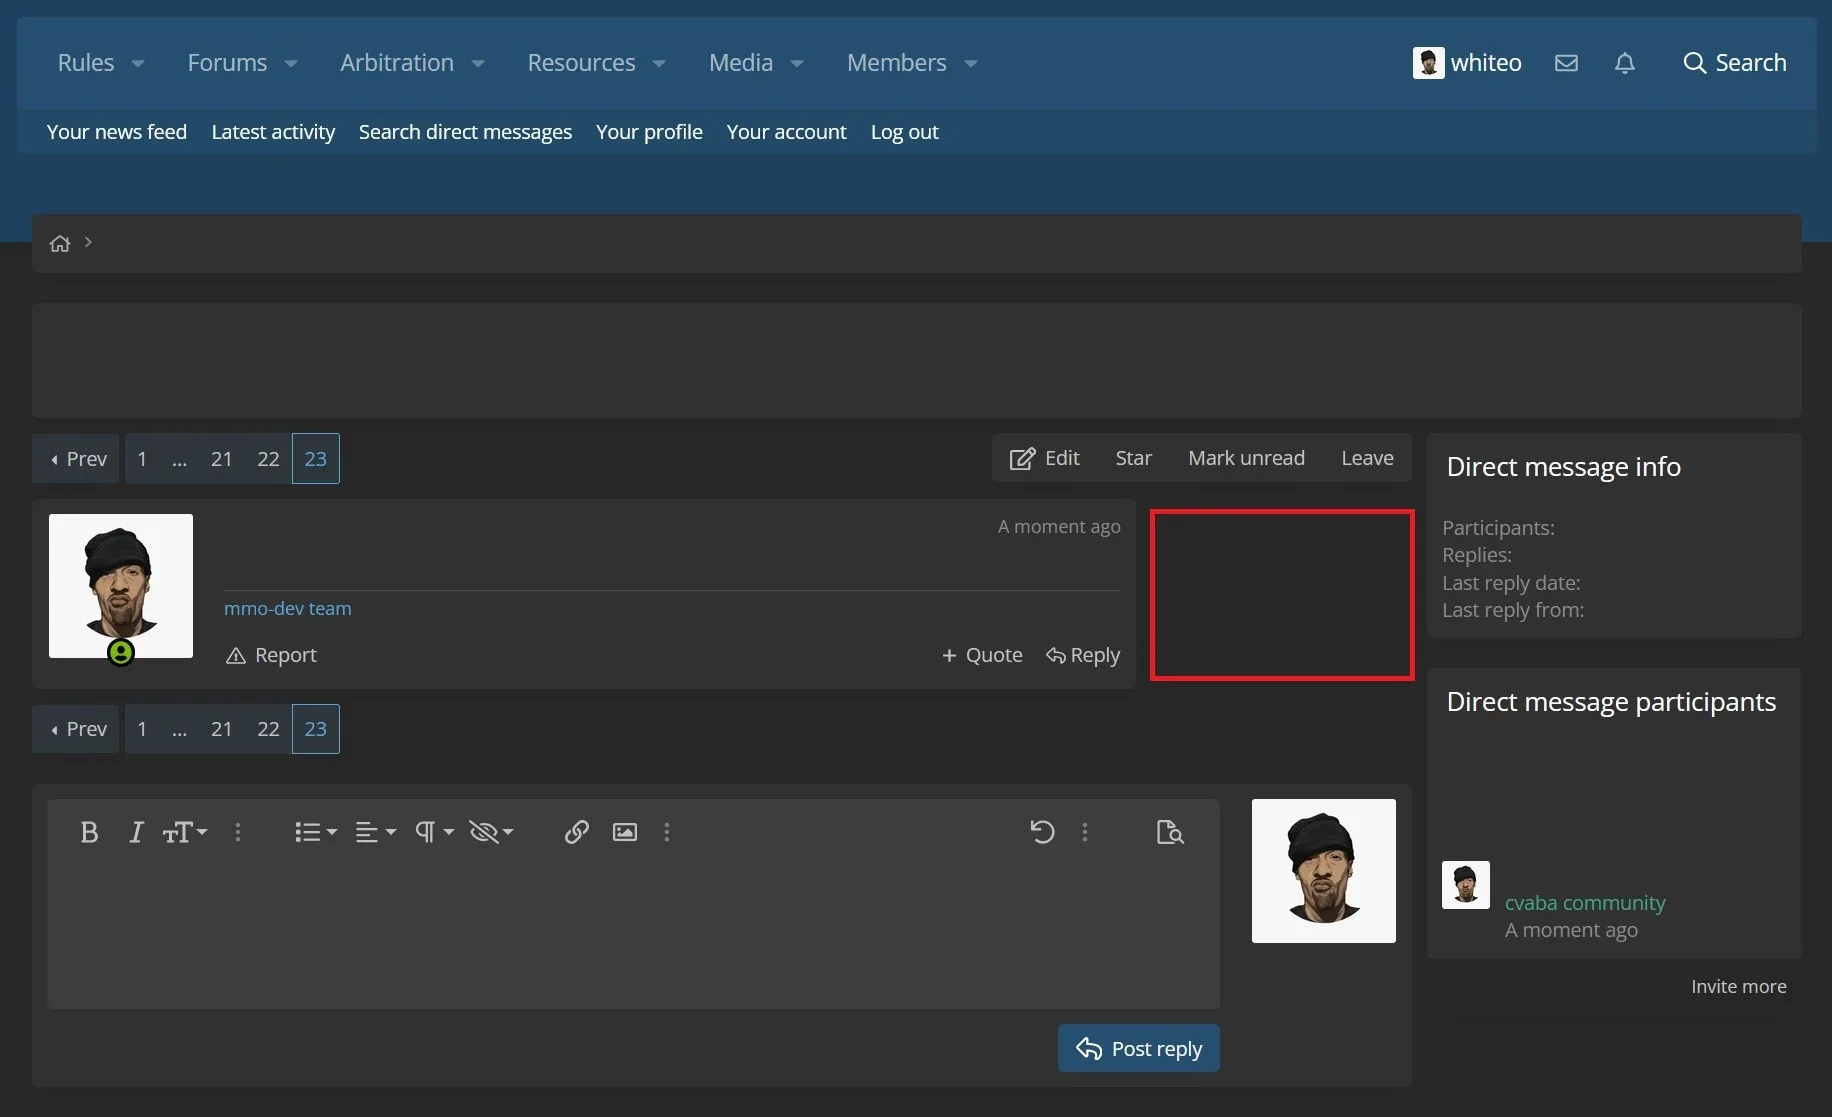Open the direct messages envelope icon

[1566, 63]
